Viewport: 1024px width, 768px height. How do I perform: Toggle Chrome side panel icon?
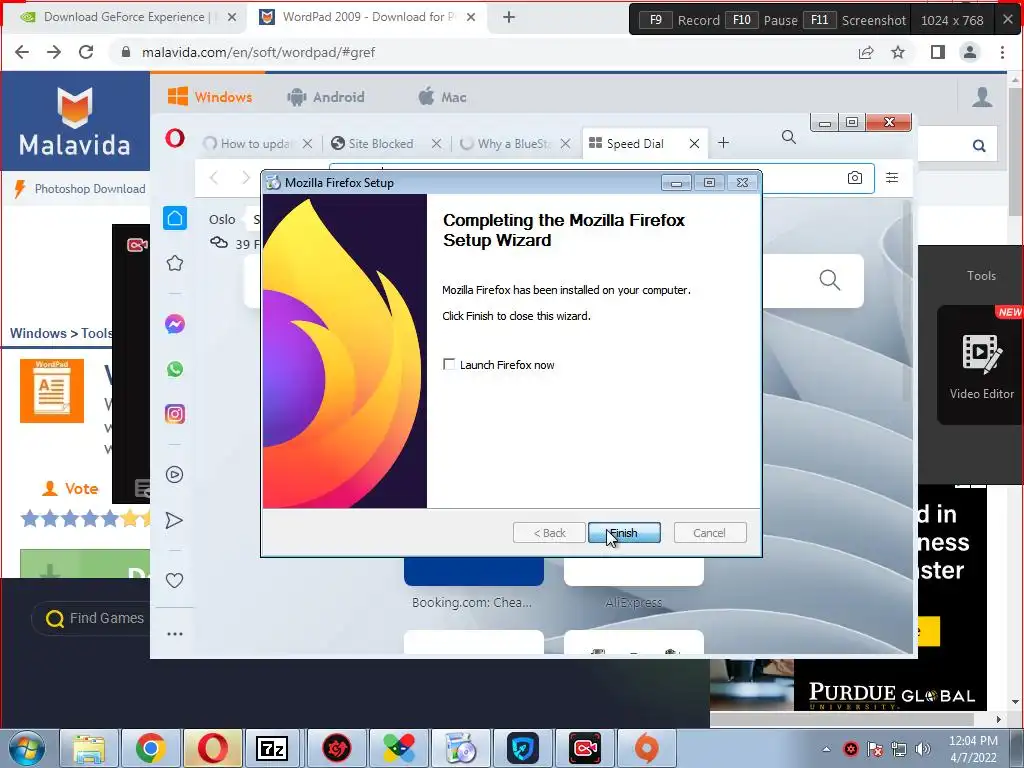point(937,52)
